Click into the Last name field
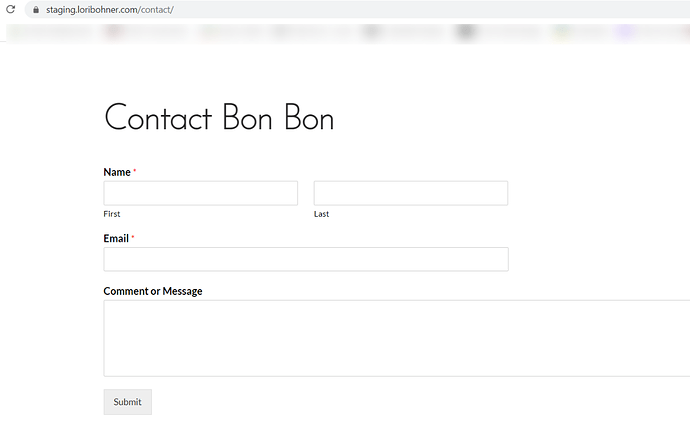The height and width of the screenshot is (446, 690). pos(410,193)
